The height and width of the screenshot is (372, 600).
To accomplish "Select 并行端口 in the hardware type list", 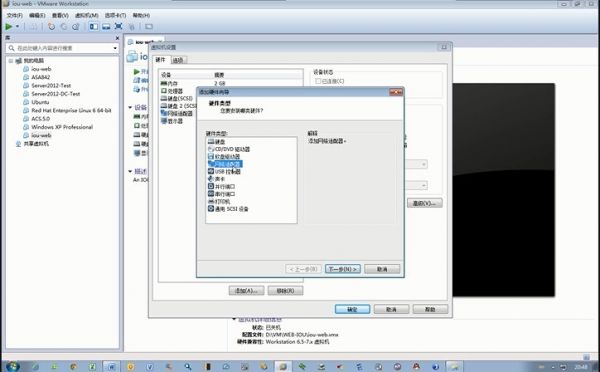I will 222,186.
